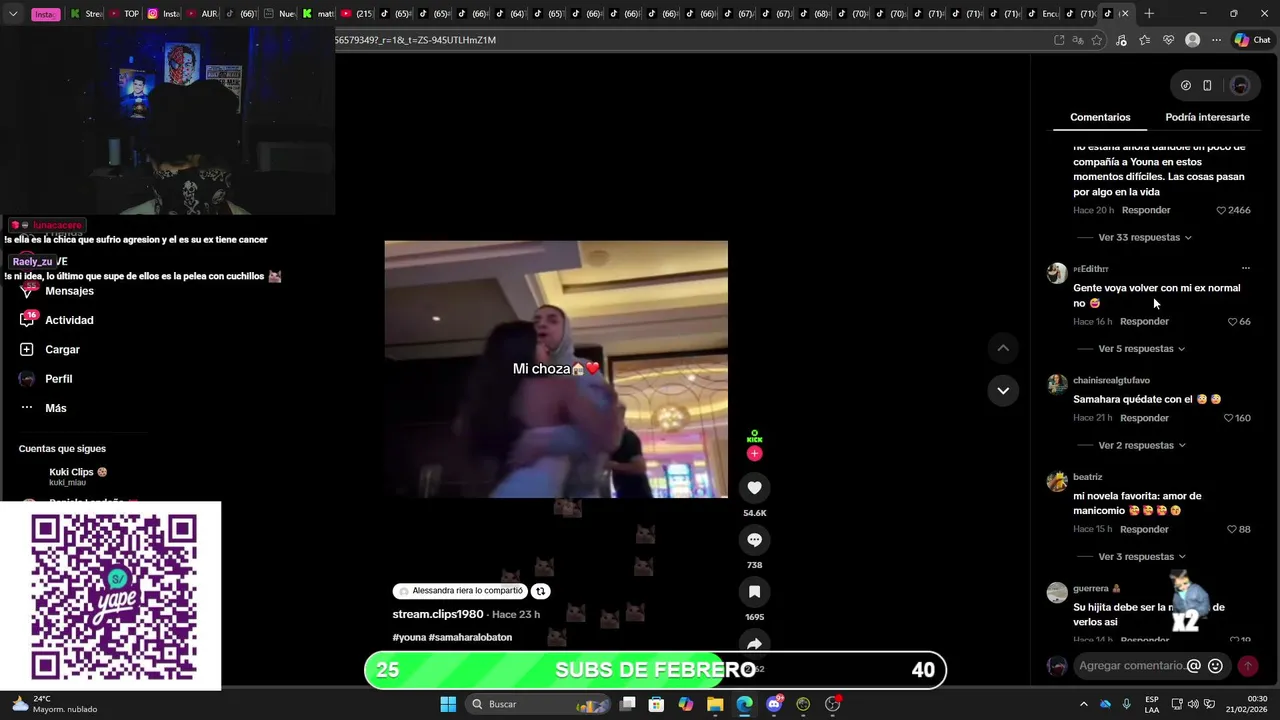Viewport: 1280px width, 720px height.
Task: Open options menu on PrEdithrr's comment
Action: [x=1245, y=268]
